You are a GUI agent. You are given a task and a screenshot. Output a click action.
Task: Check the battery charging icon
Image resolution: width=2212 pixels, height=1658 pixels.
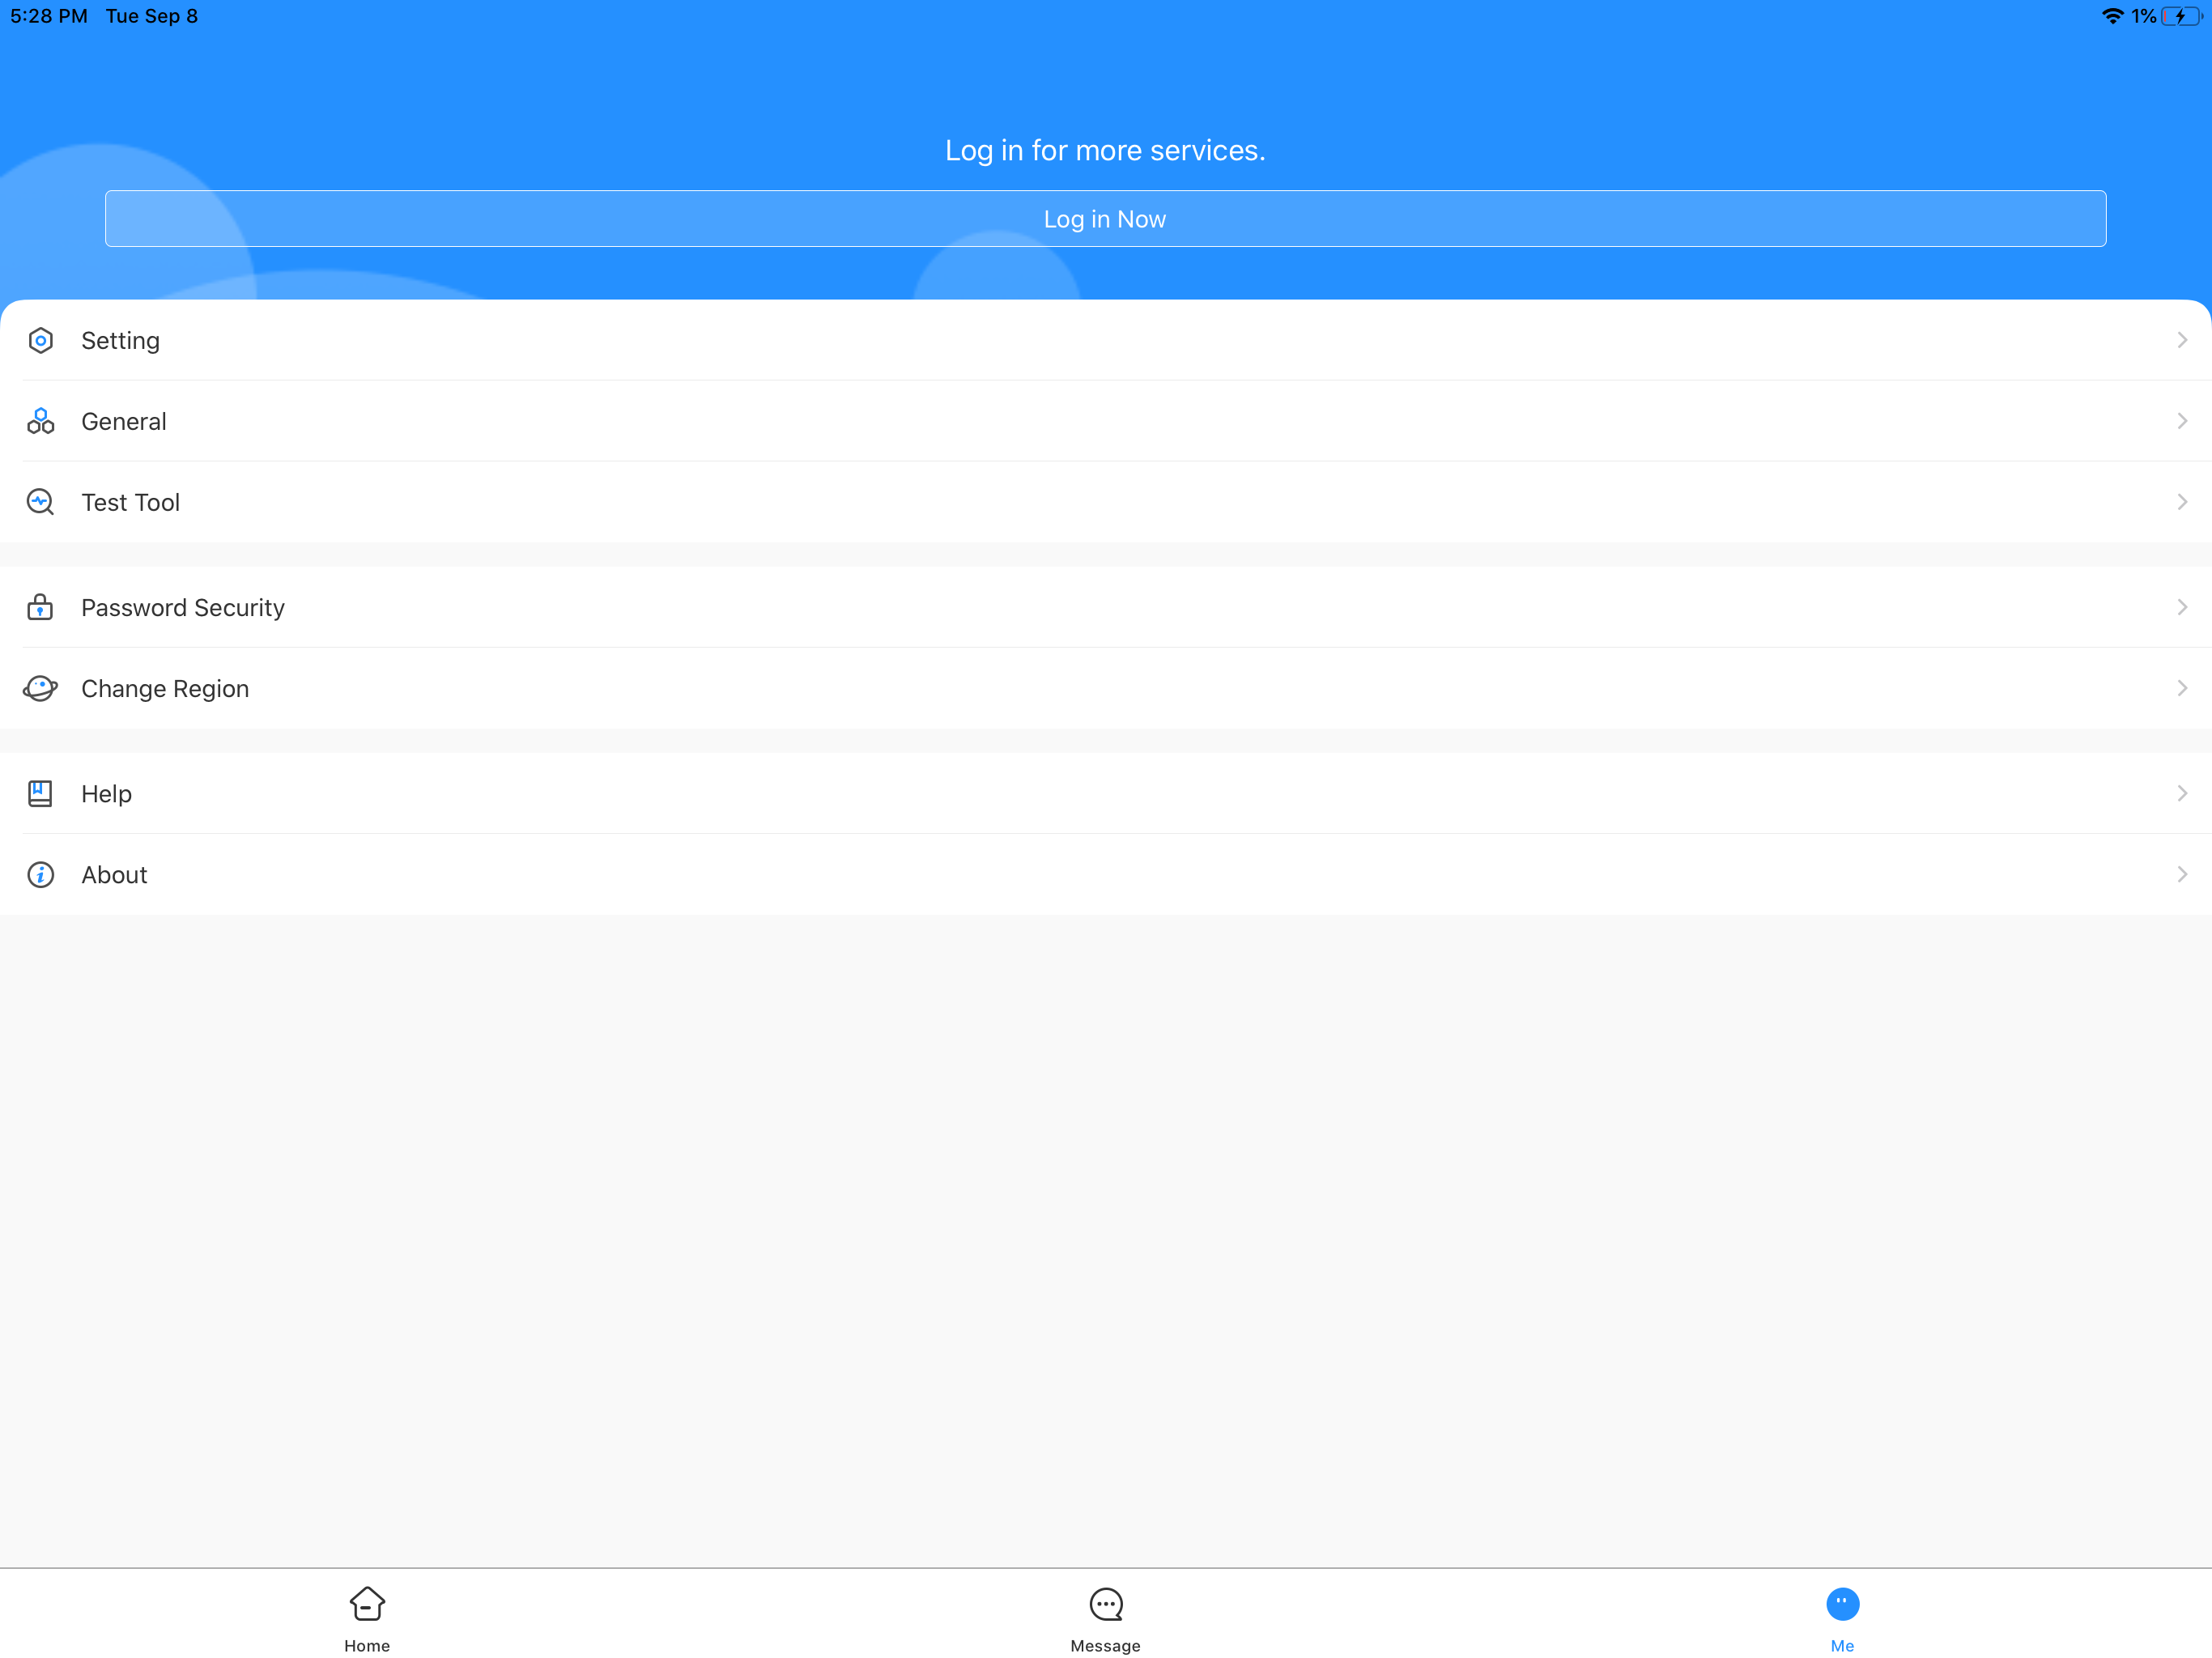pos(2181,16)
